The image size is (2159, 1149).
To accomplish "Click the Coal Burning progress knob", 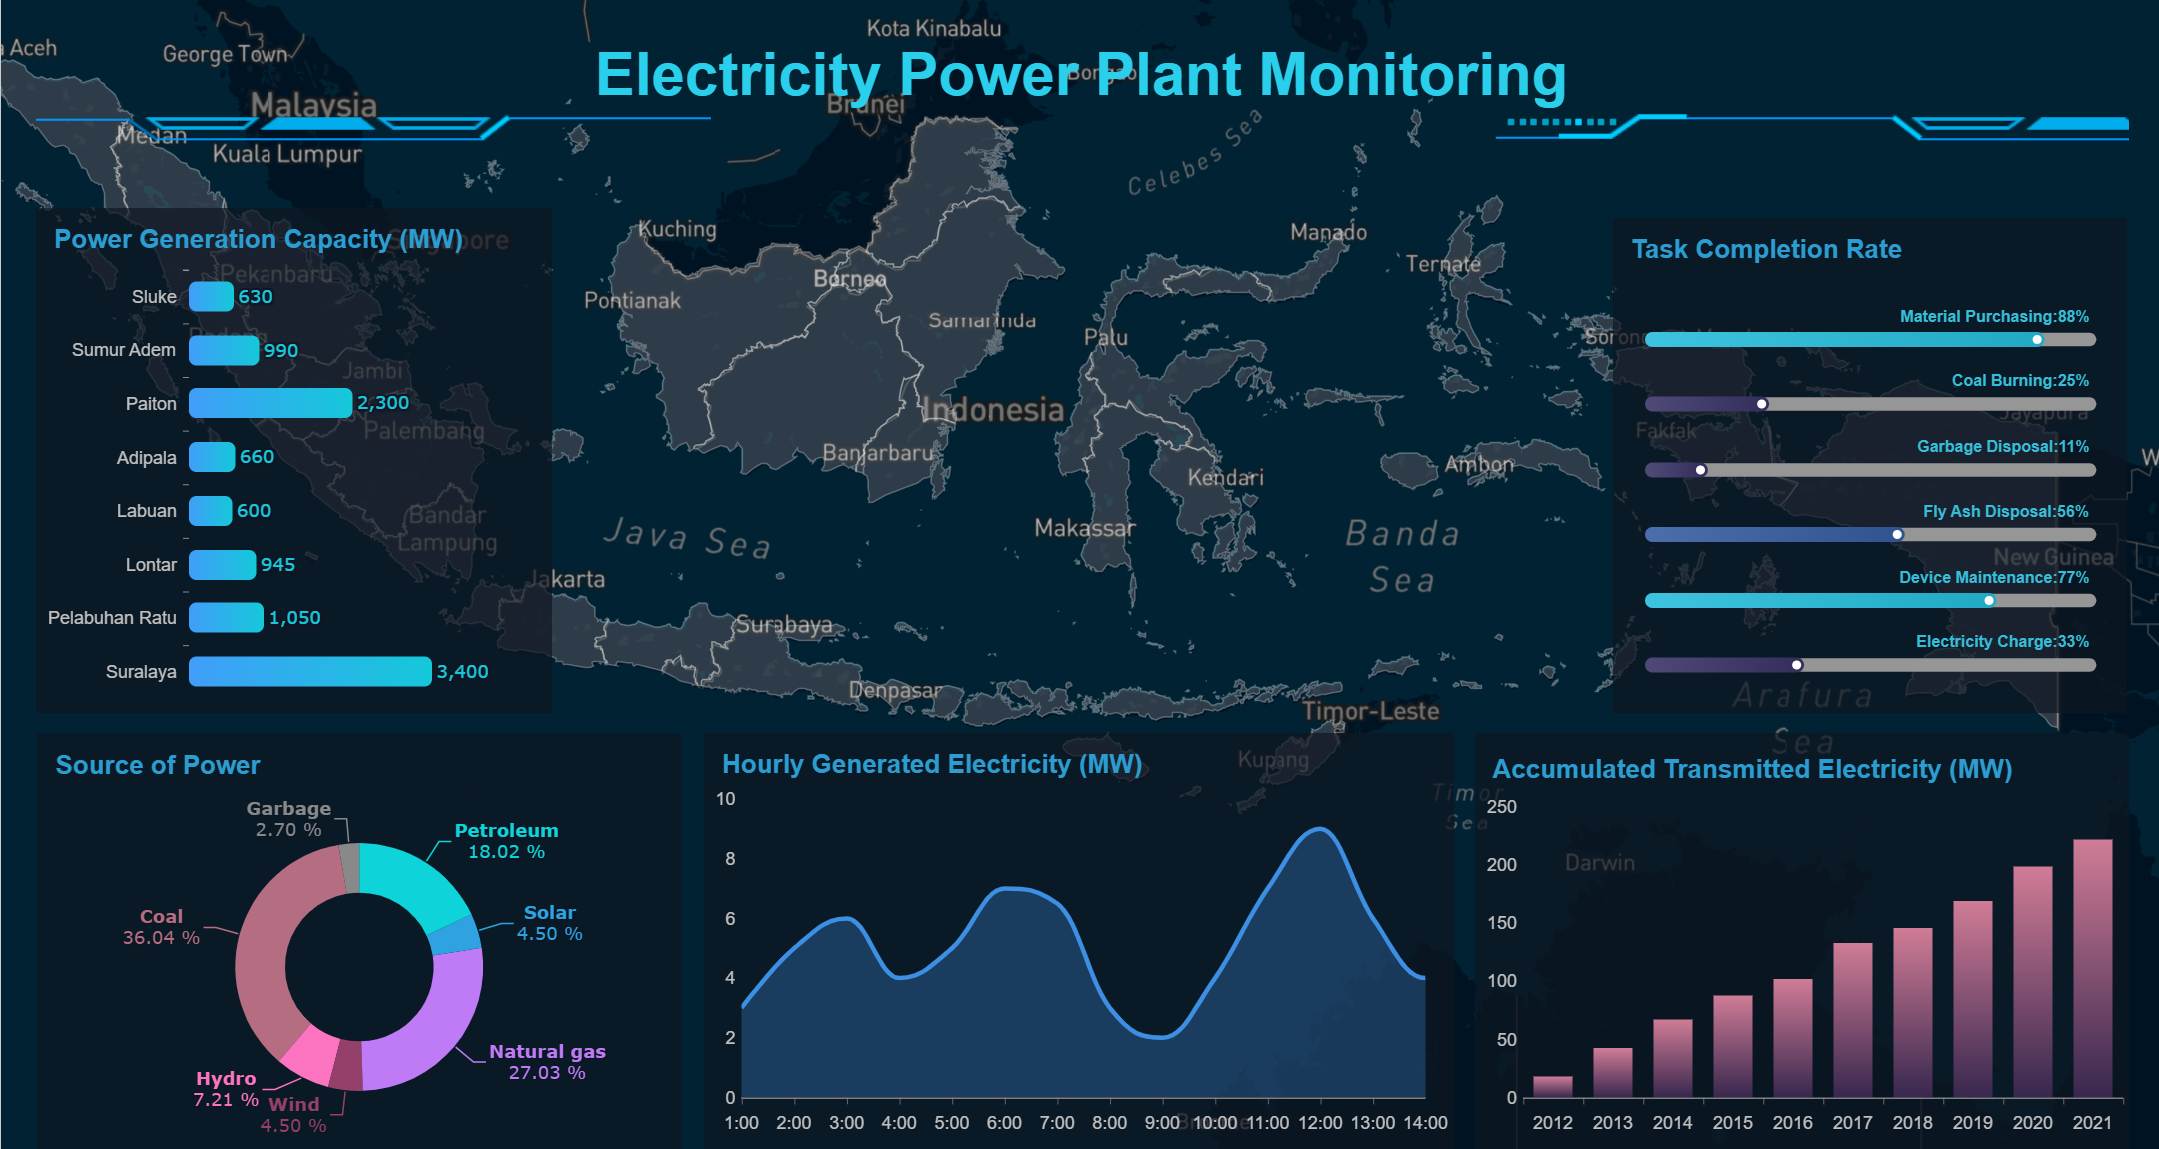I will click(x=1762, y=404).
